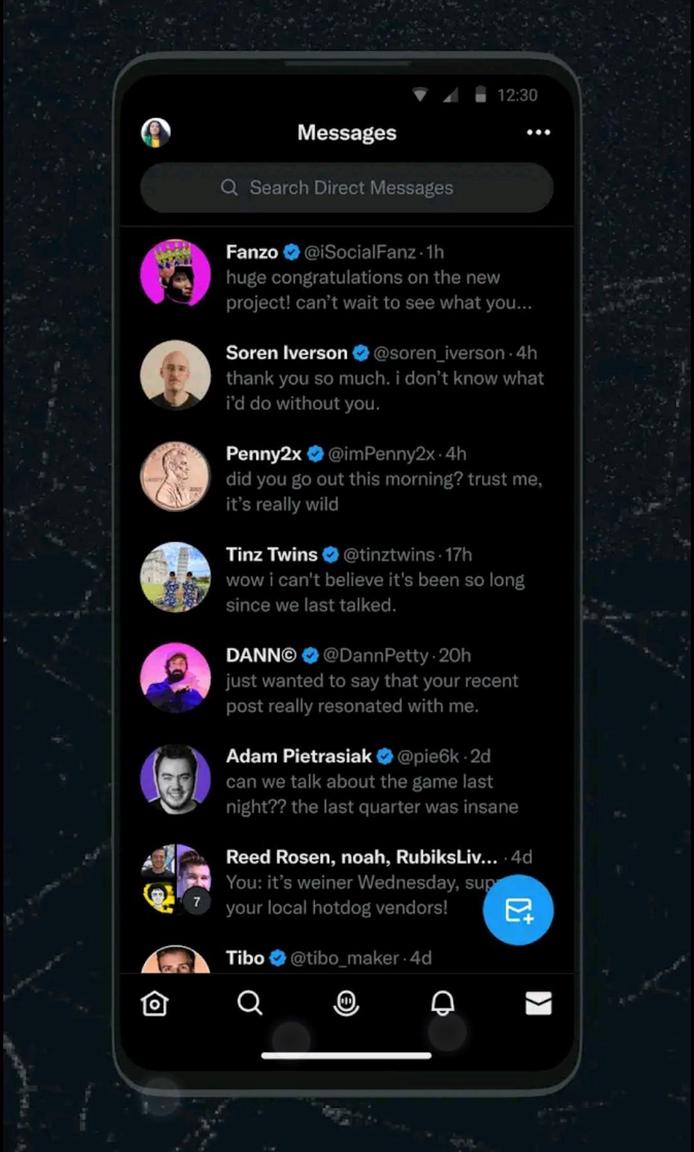Screen dimensions: 694x1152
Task: Tap the search magnifier inside the search bar
Action: tap(228, 188)
